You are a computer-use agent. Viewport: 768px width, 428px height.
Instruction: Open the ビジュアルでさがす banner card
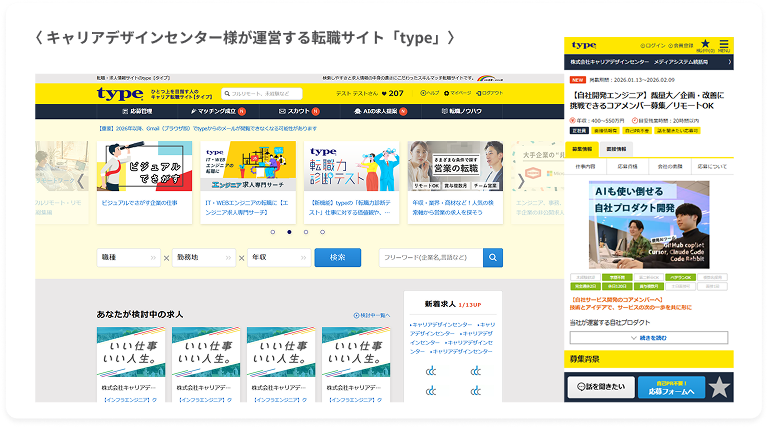coord(144,182)
